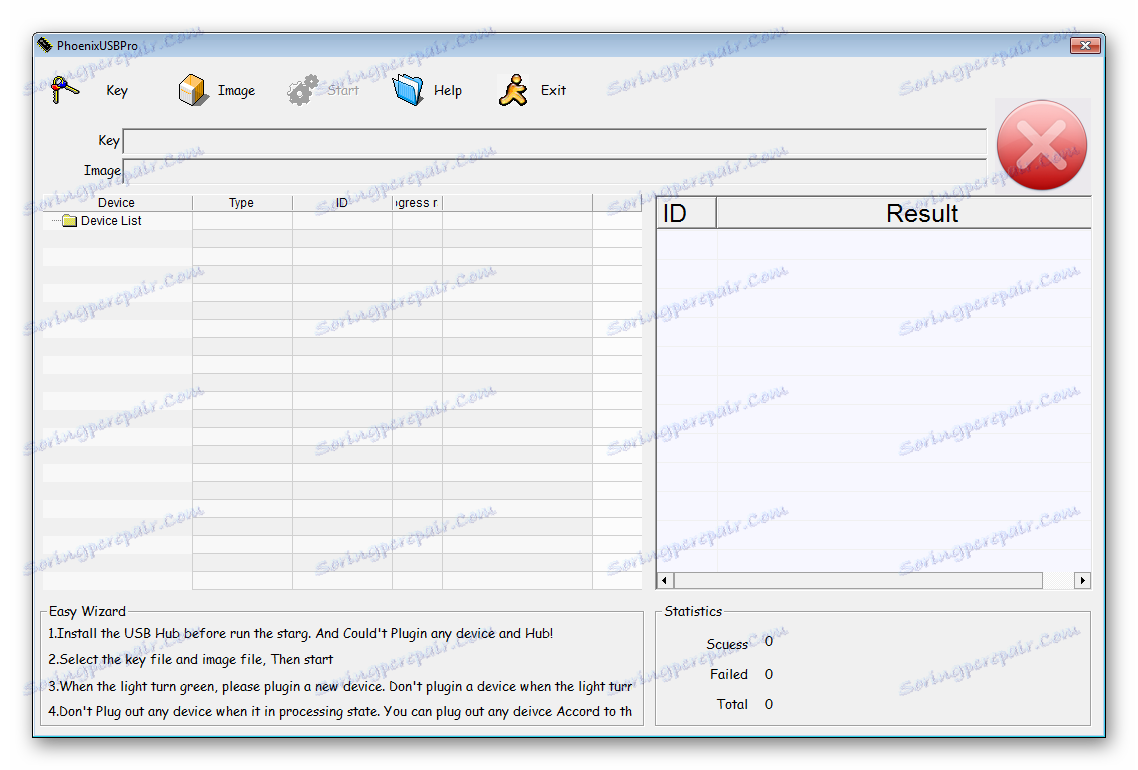Click the Result column header
1138x770 pixels.
click(x=904, y=213)
